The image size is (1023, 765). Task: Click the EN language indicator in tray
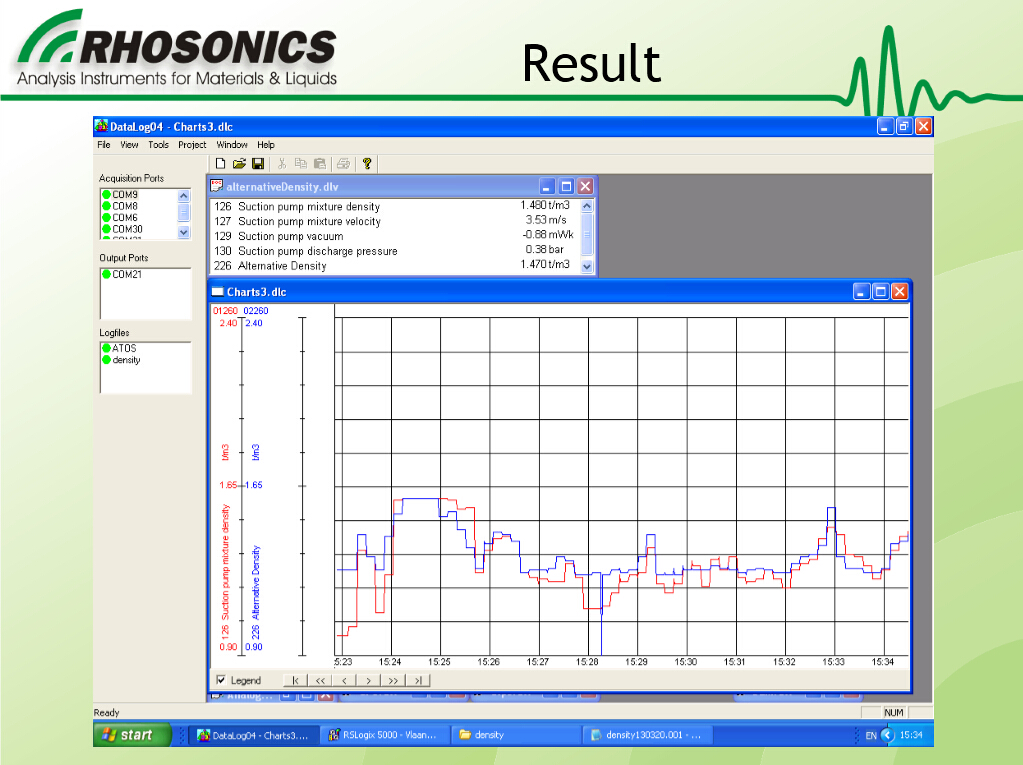click(871, 736)
